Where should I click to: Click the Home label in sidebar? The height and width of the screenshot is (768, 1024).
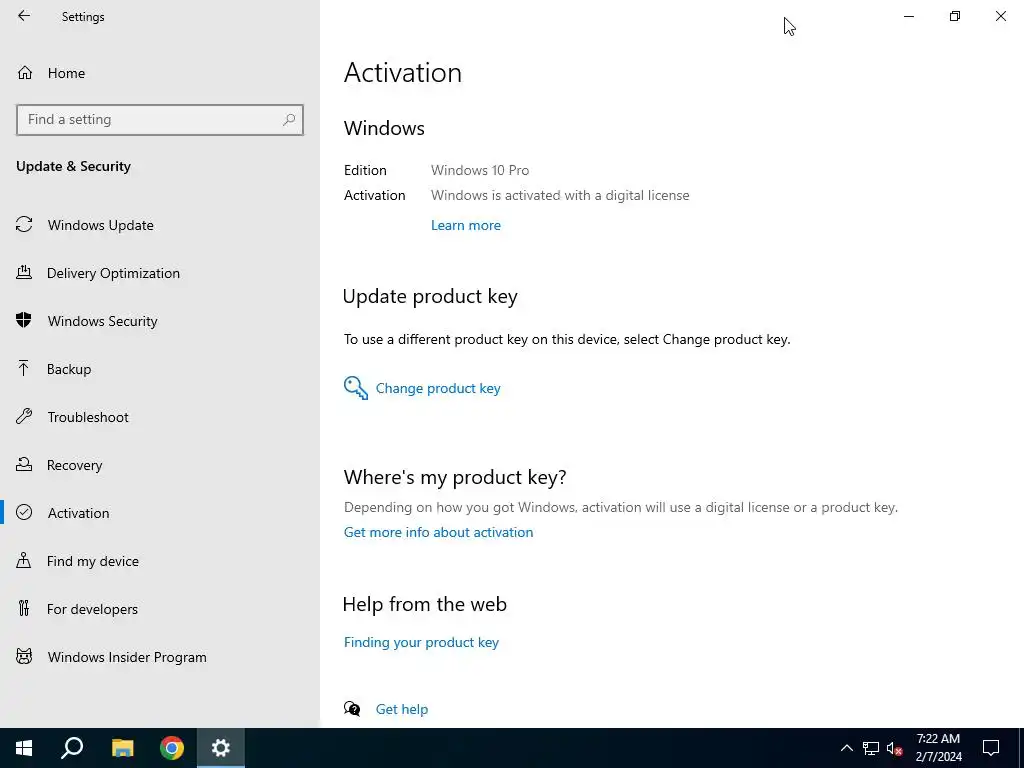[66, 73]
